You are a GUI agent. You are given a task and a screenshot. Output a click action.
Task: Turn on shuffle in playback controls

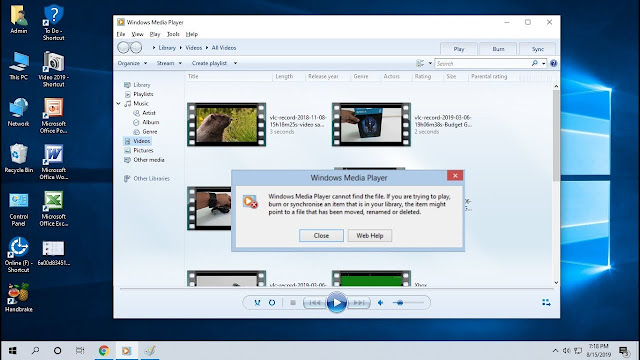pyautogui.click(x=257, y=302)
